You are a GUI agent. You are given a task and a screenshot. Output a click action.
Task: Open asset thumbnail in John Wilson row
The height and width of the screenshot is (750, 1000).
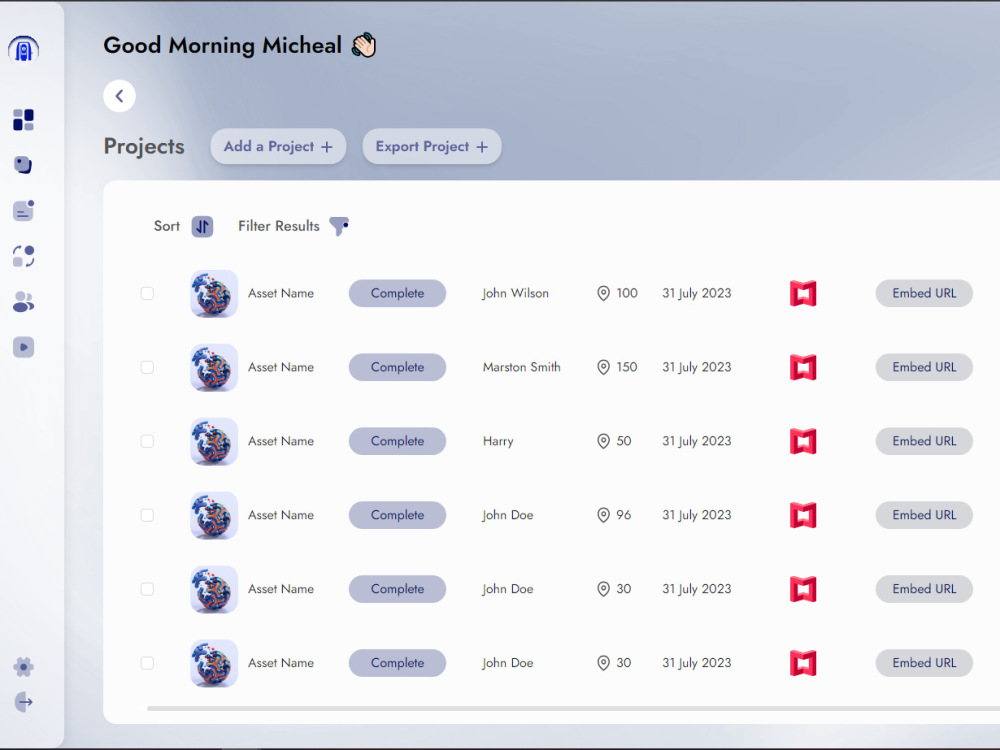(214, 293)
